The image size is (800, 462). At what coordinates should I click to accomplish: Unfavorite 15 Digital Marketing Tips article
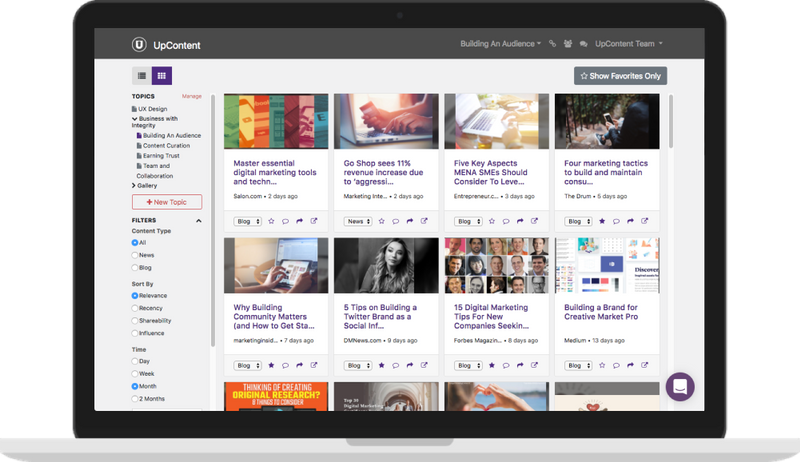(492, 366)
